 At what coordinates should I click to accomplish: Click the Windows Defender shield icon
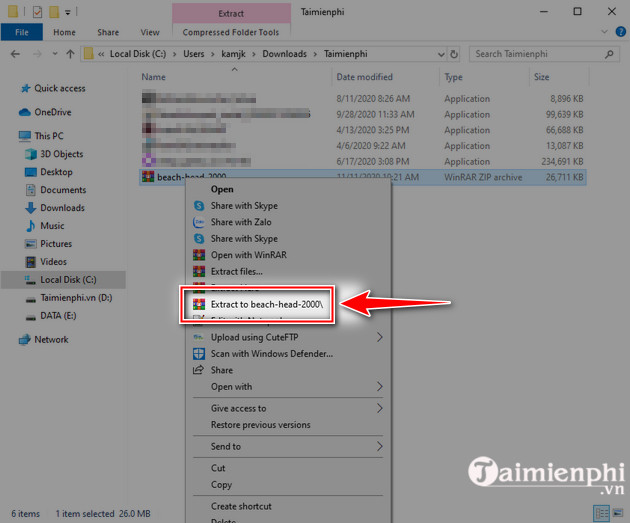(x=199, y=353)
